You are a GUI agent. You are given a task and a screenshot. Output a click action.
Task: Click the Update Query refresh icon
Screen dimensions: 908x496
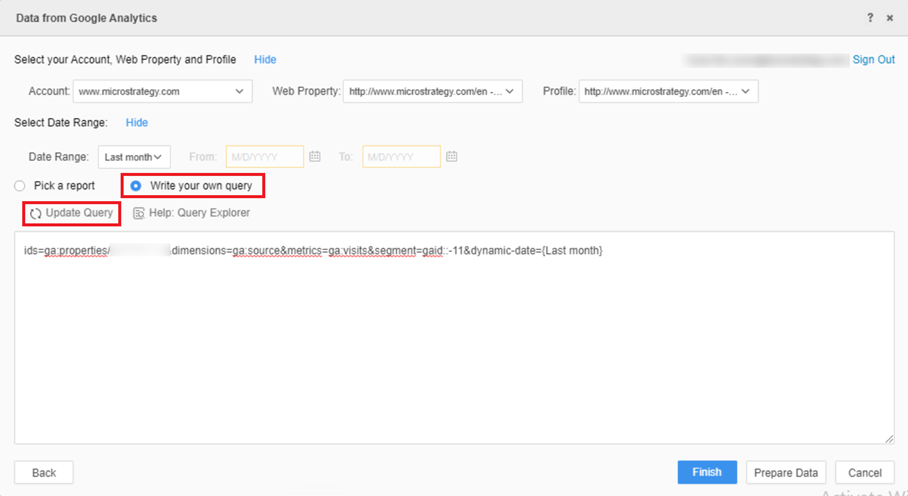point(36,214)
